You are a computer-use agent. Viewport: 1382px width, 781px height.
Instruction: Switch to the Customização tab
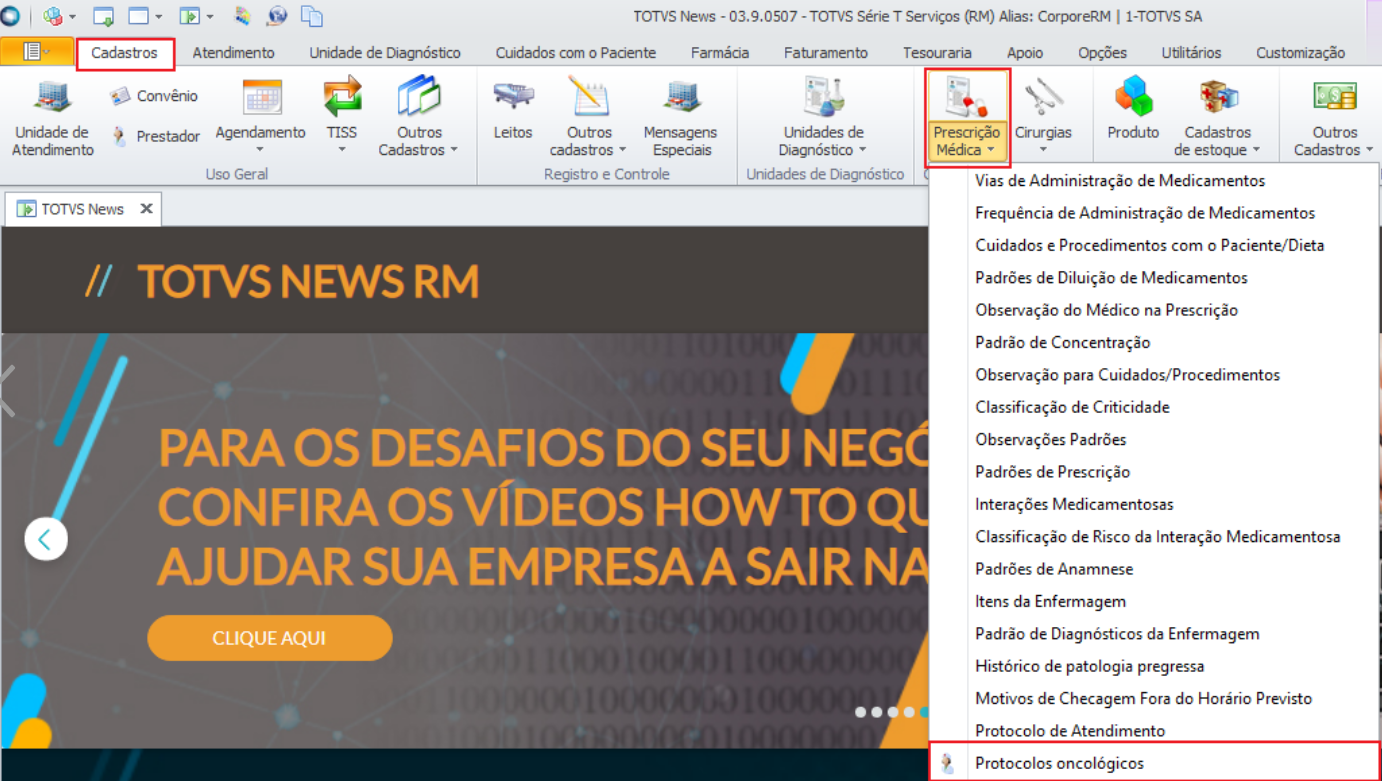[x=1300, y=53]
